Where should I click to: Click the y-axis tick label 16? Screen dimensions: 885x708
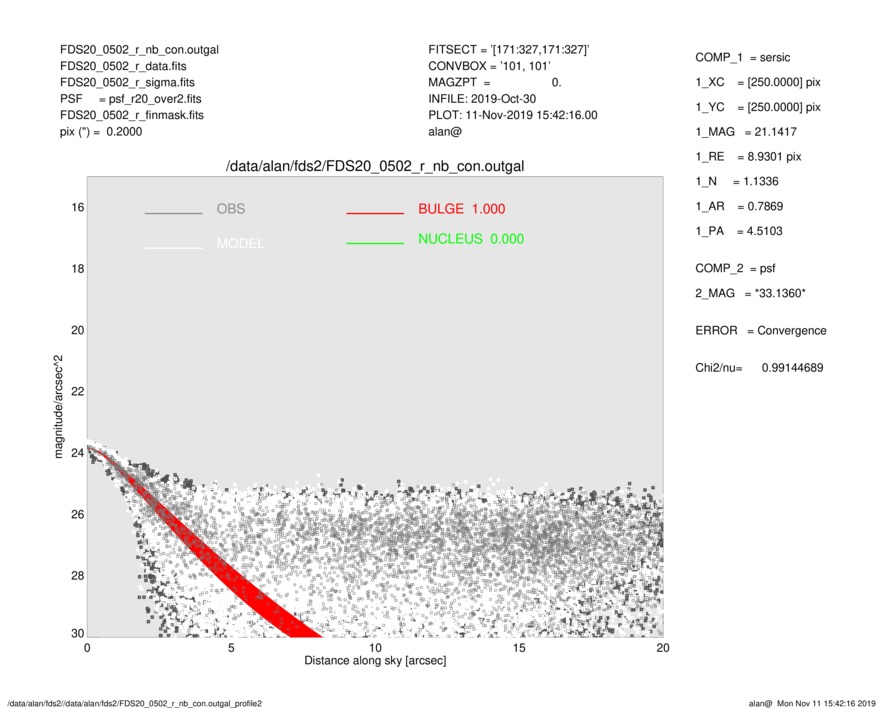[x=77, y=207]
